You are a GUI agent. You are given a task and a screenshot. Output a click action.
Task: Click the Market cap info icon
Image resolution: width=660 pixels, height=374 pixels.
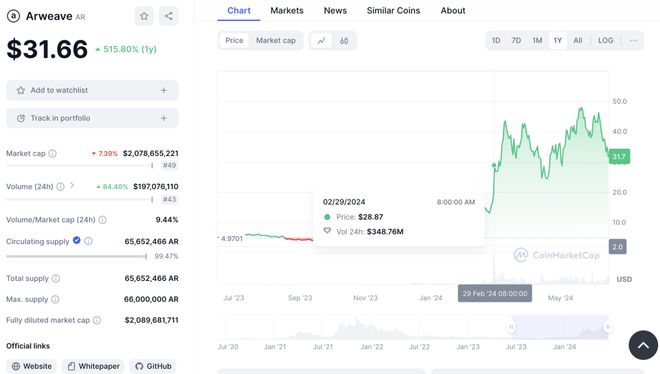coord(53,154)
